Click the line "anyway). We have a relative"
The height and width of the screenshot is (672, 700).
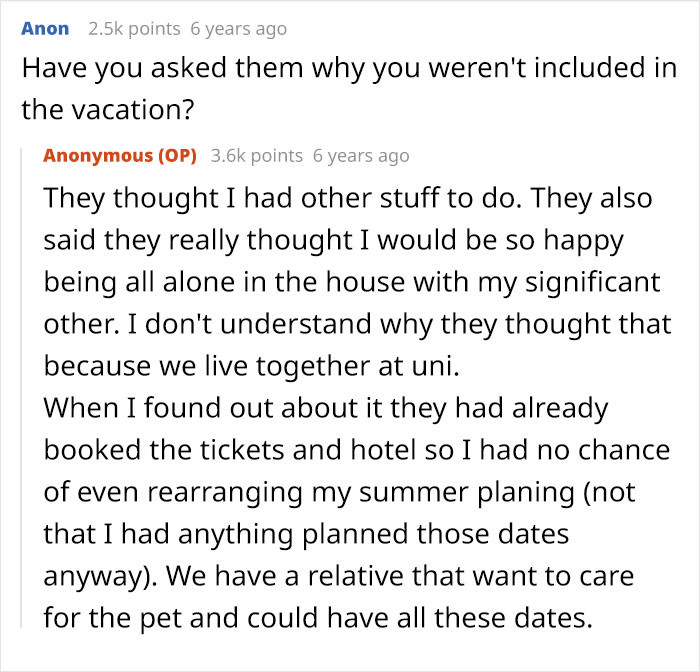339,576
